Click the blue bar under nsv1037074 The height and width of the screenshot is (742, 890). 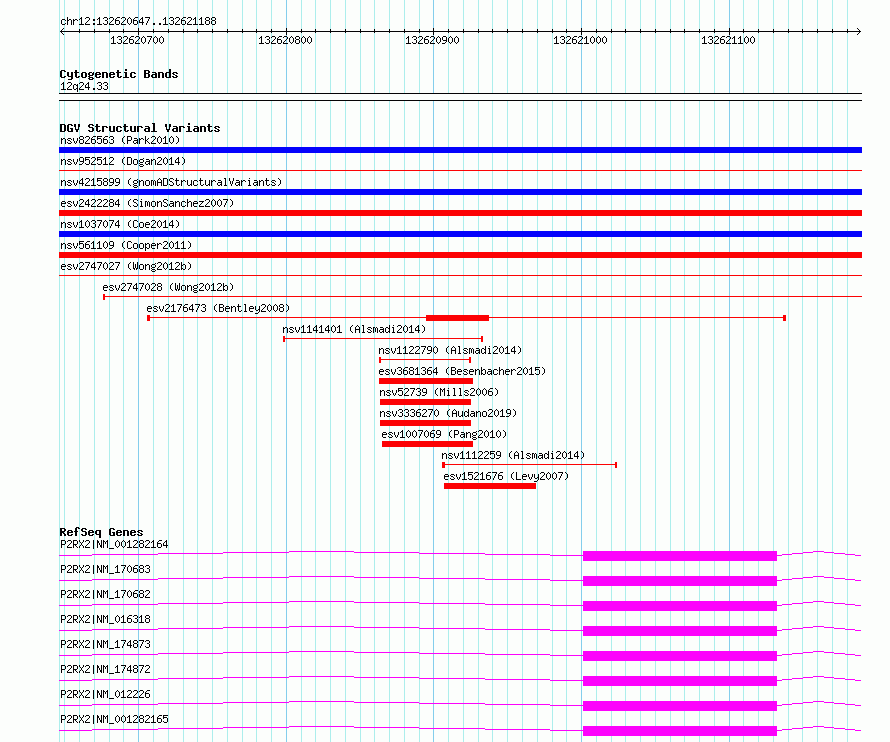point(460,234)
